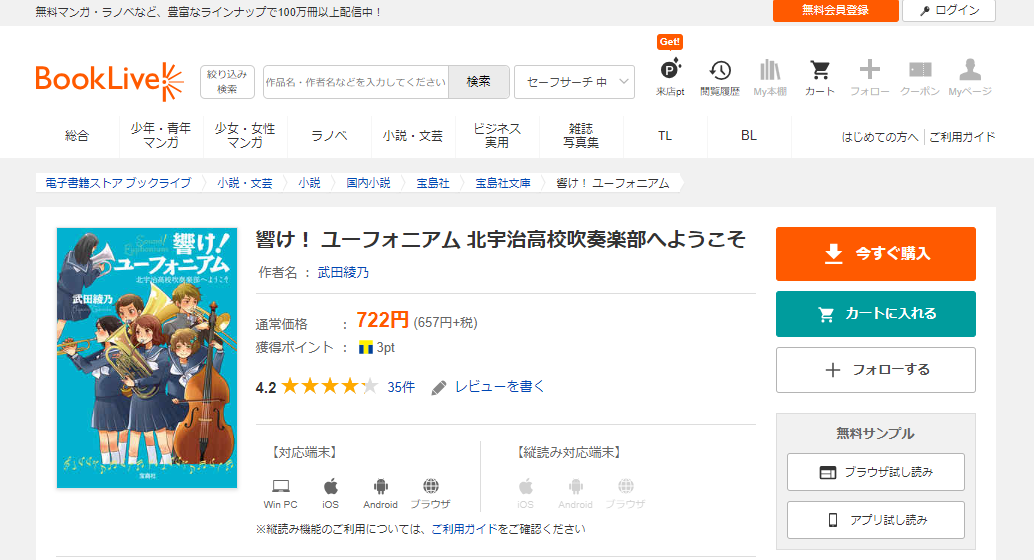This screenshot has width=1034, height=560.
Task: Click the star rating display
Action: (x=330, y=387)
